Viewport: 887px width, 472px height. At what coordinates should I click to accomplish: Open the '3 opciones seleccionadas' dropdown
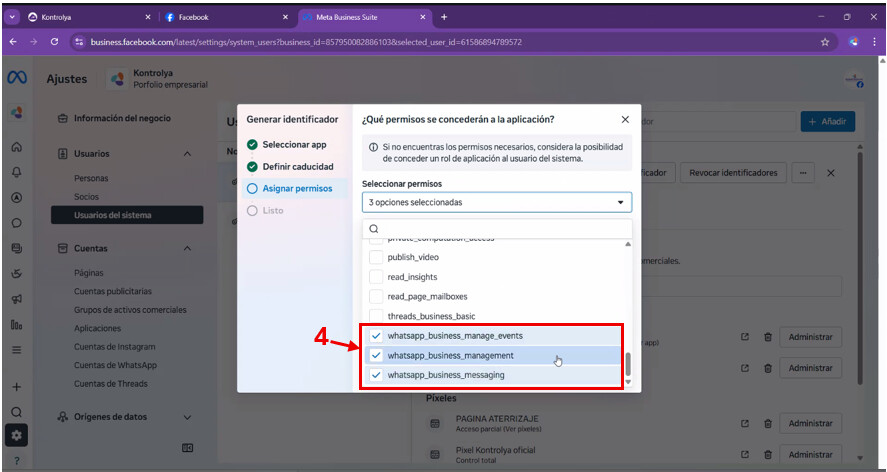coord(496,202)
